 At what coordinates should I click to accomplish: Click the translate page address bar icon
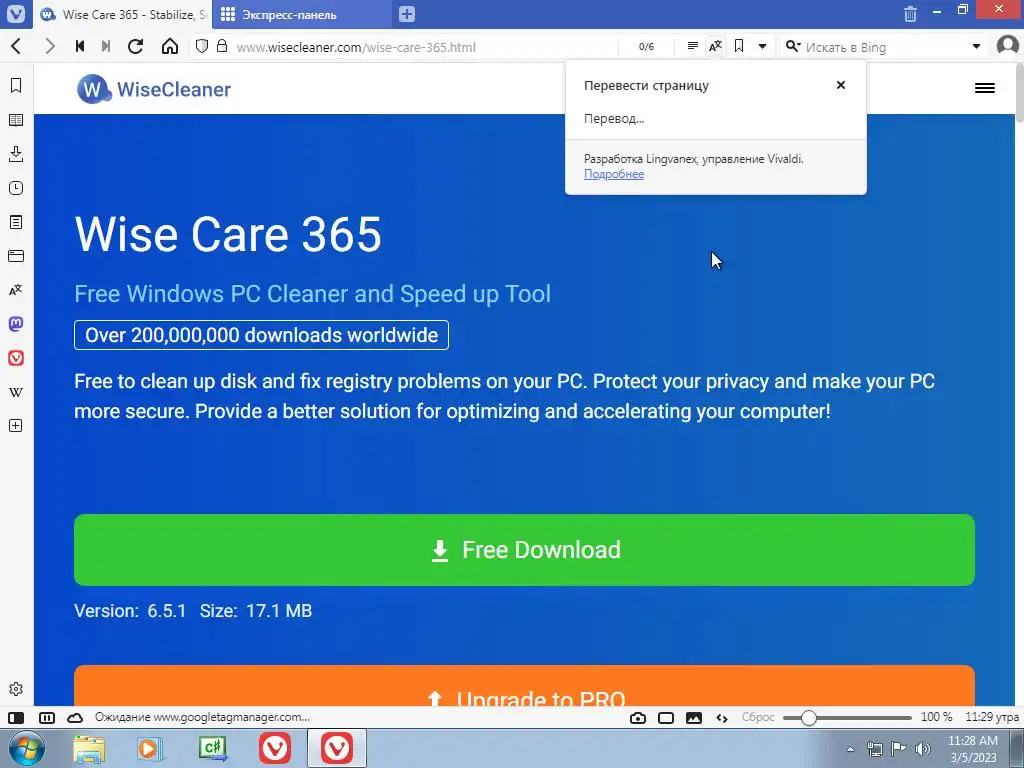tap(716, 46)
